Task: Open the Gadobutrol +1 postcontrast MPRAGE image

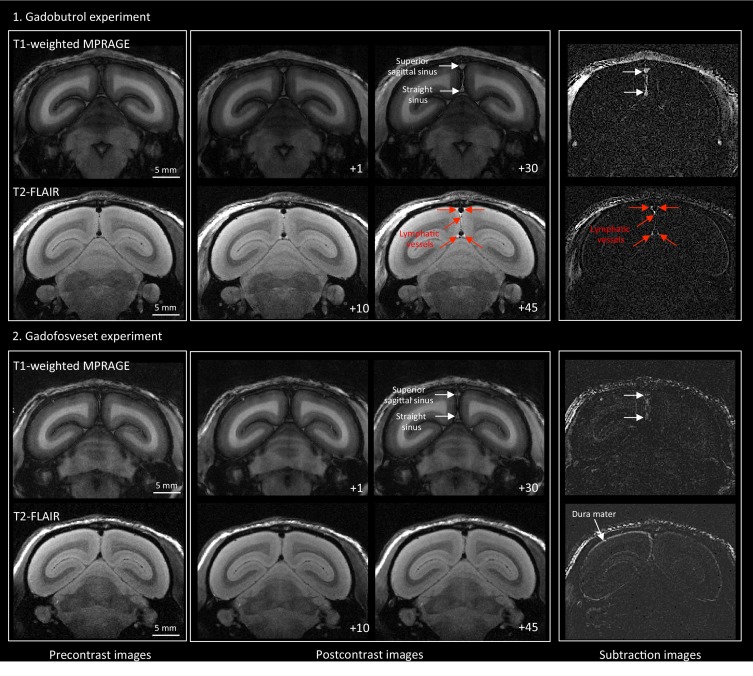Action: tap(283, 111)
